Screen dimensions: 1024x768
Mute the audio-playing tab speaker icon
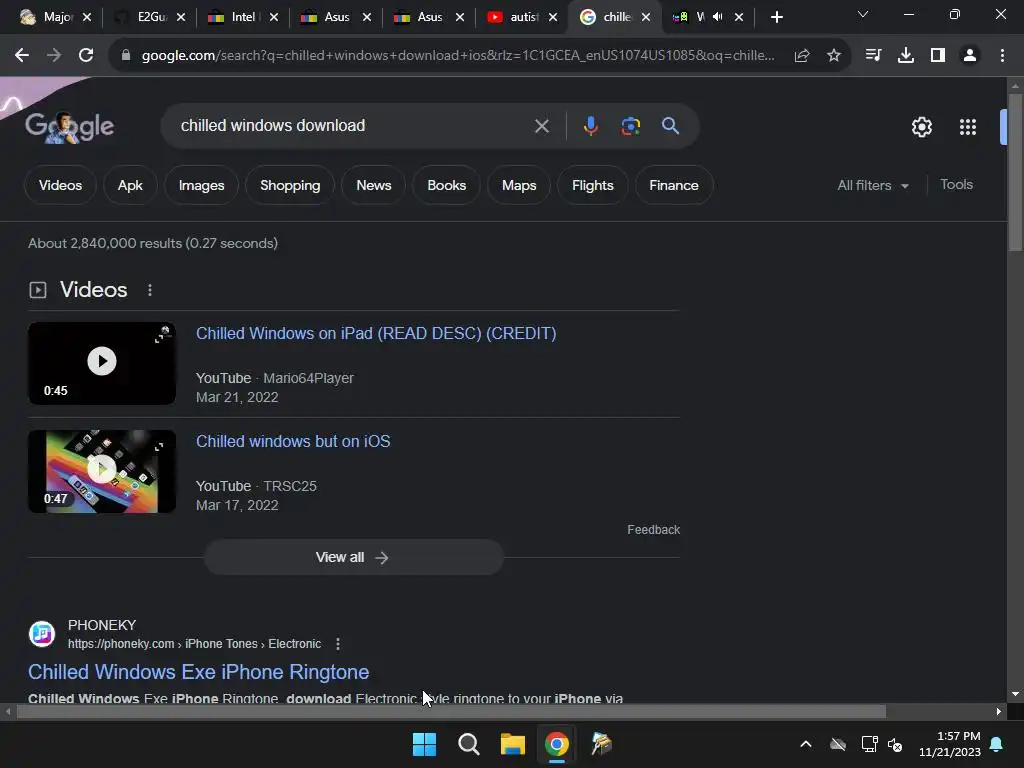point(718,17)
